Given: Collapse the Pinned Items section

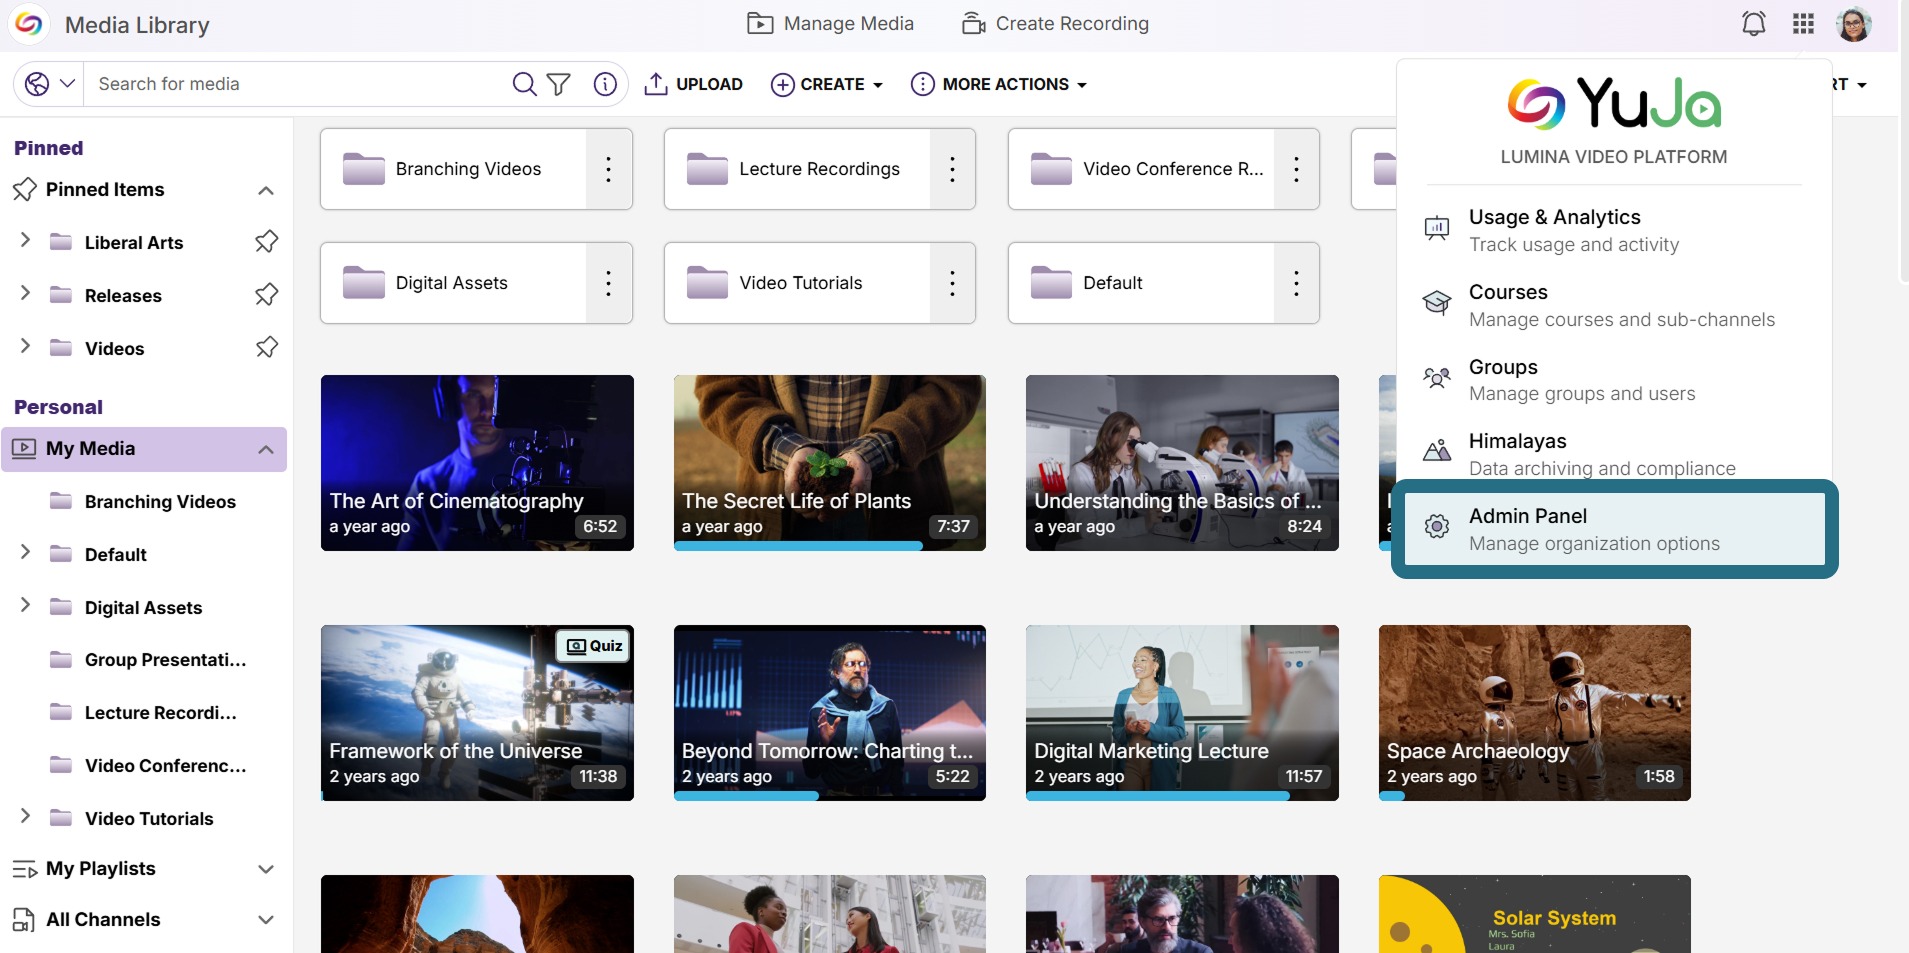Looking at the screenshot, I should [x=266, y=190].
